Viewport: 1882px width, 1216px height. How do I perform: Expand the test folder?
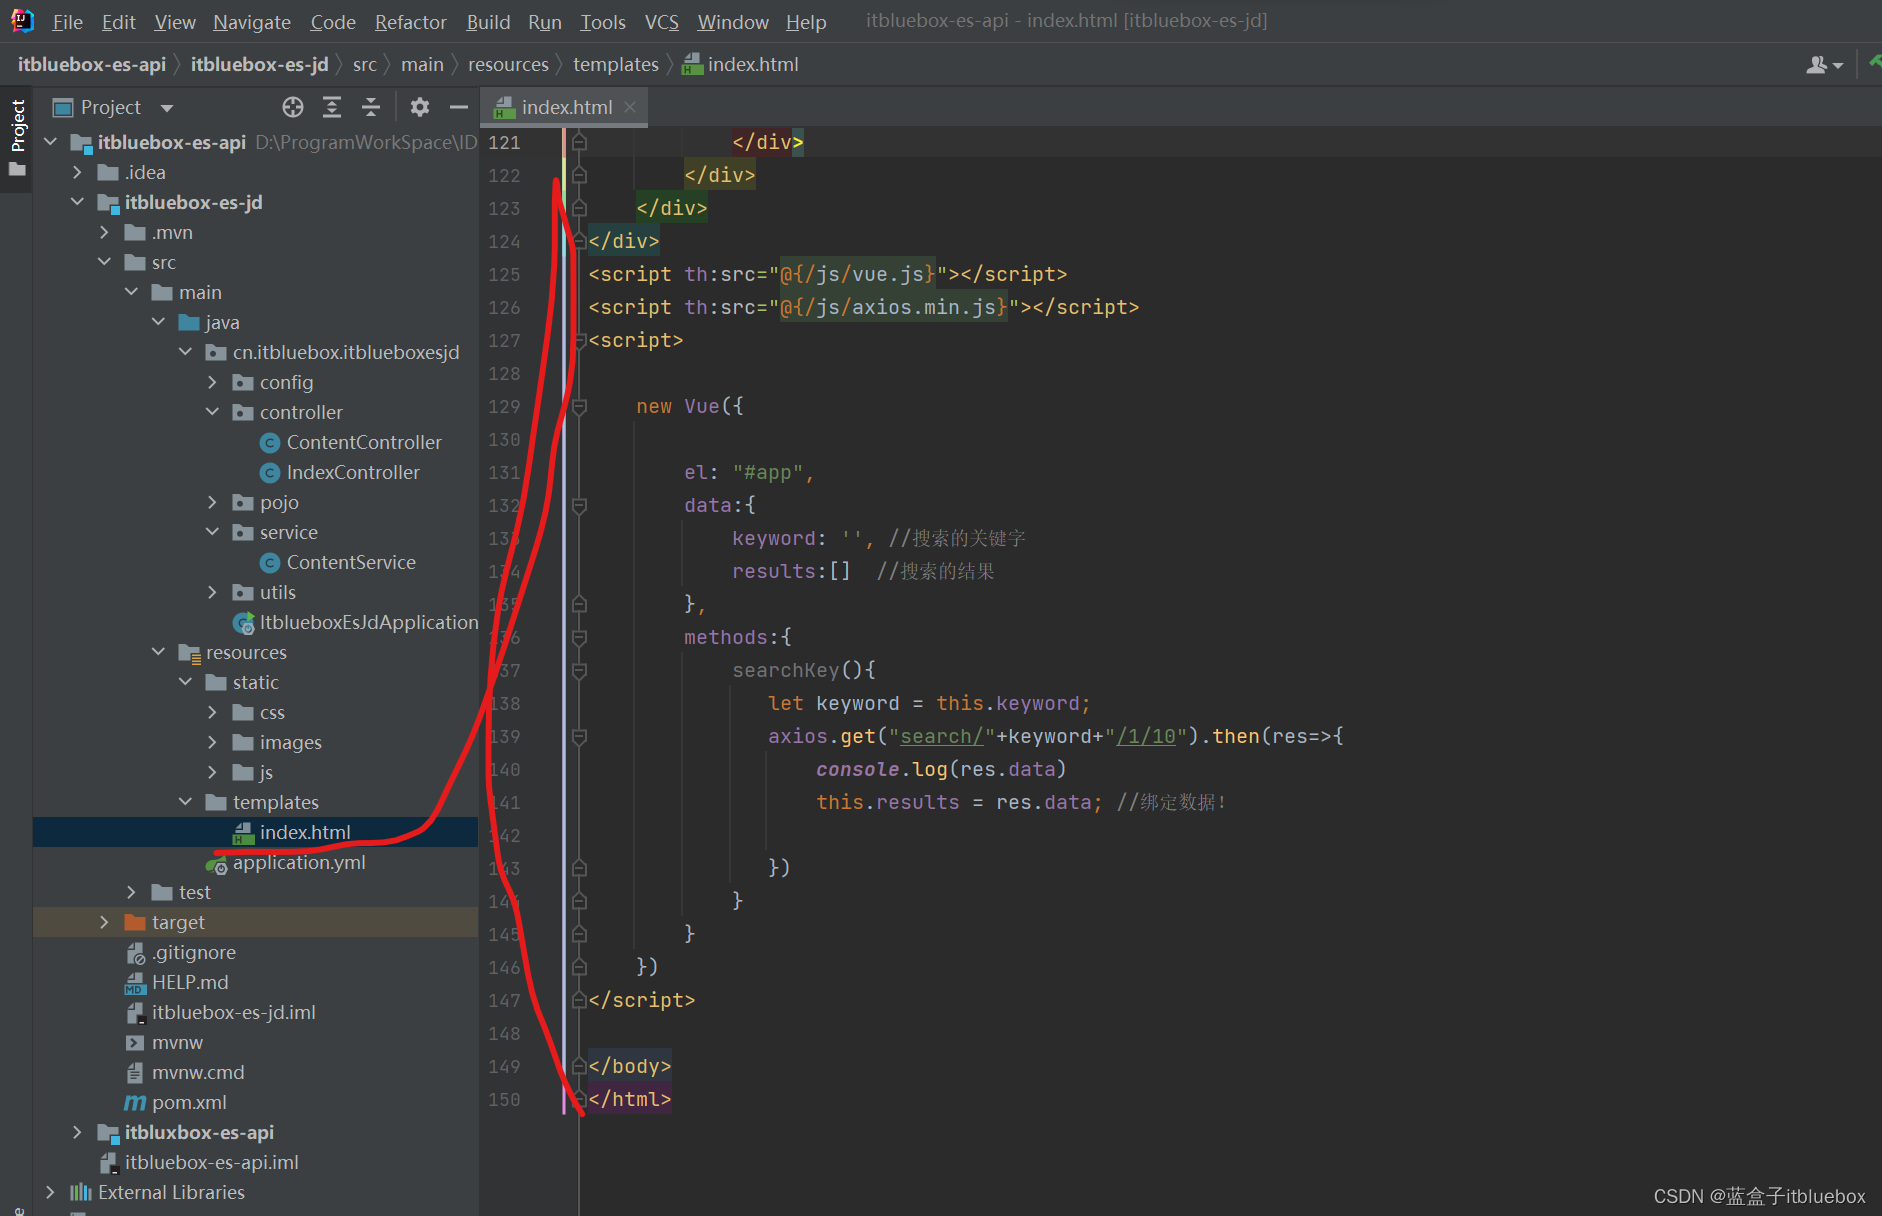pyautogui.click(x=131, y=892)
